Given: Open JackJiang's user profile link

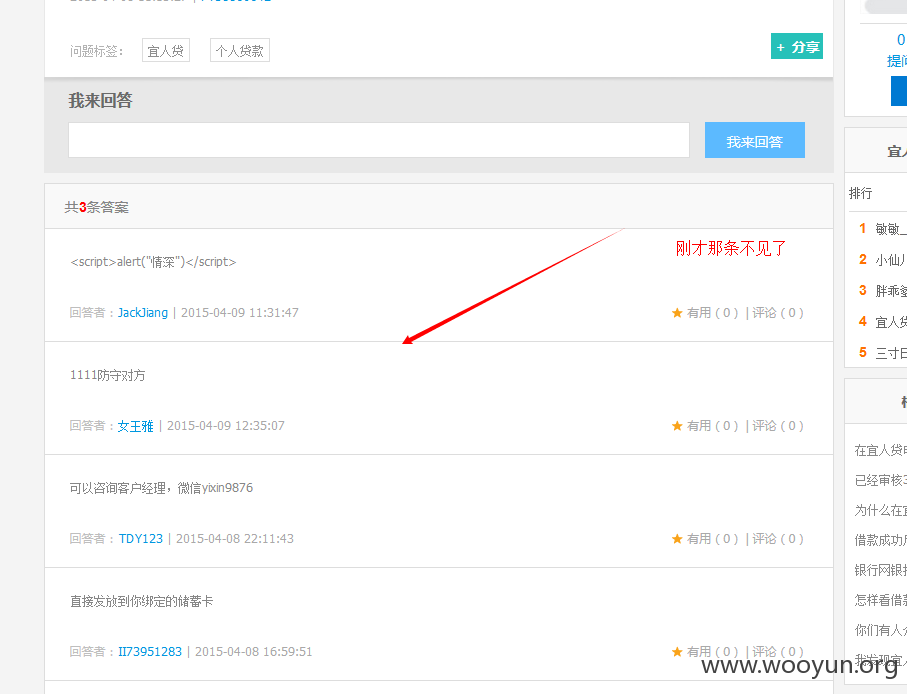Looking at the screenshot, I should tap(143, 313).
